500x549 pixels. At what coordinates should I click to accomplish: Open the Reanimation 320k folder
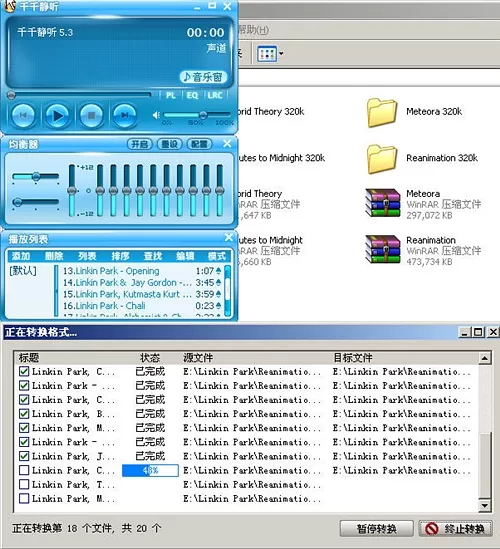[x=423, y=159]
